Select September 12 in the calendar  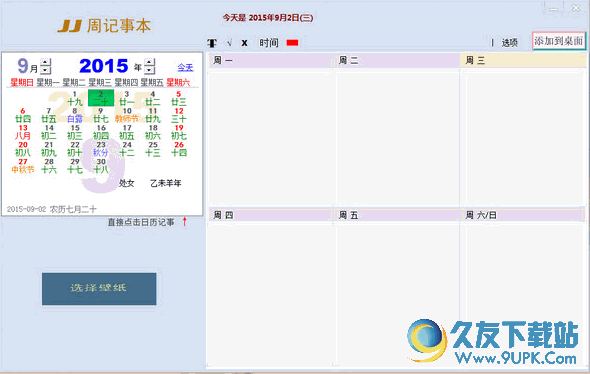click(x=179, y=115)
